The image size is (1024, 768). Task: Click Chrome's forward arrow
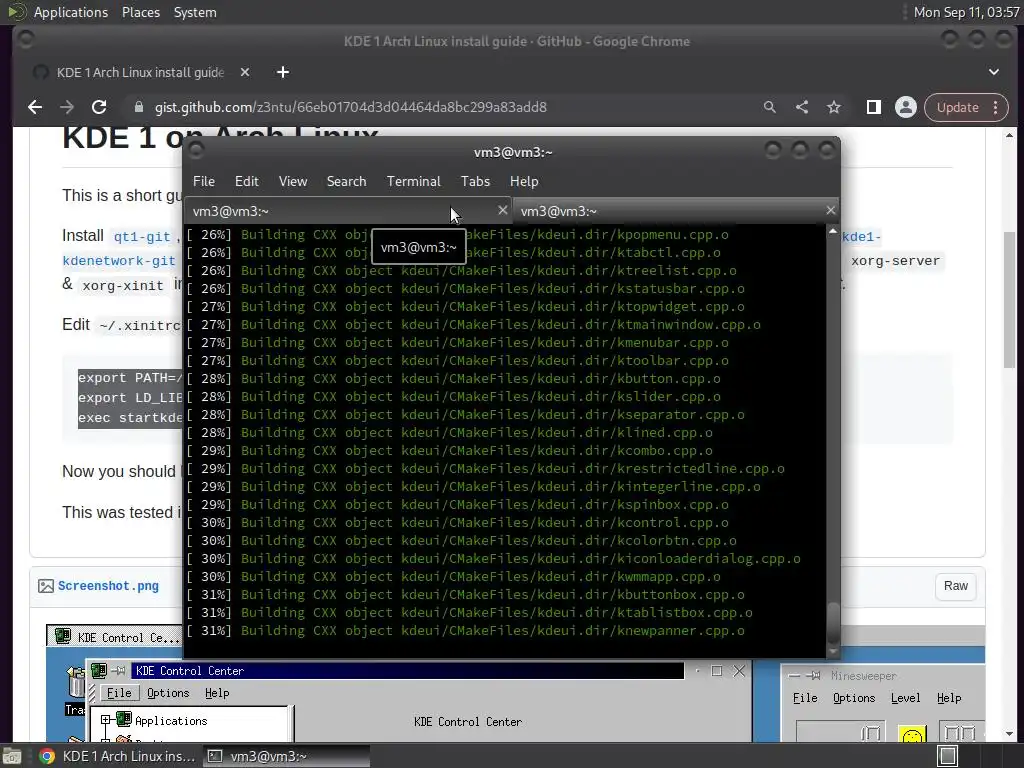67,107
